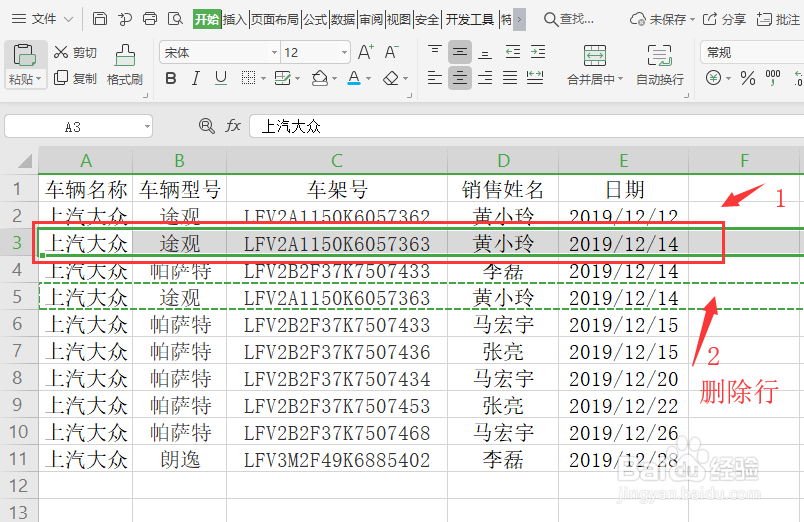Open Print Preview icon

coord(176,19)
